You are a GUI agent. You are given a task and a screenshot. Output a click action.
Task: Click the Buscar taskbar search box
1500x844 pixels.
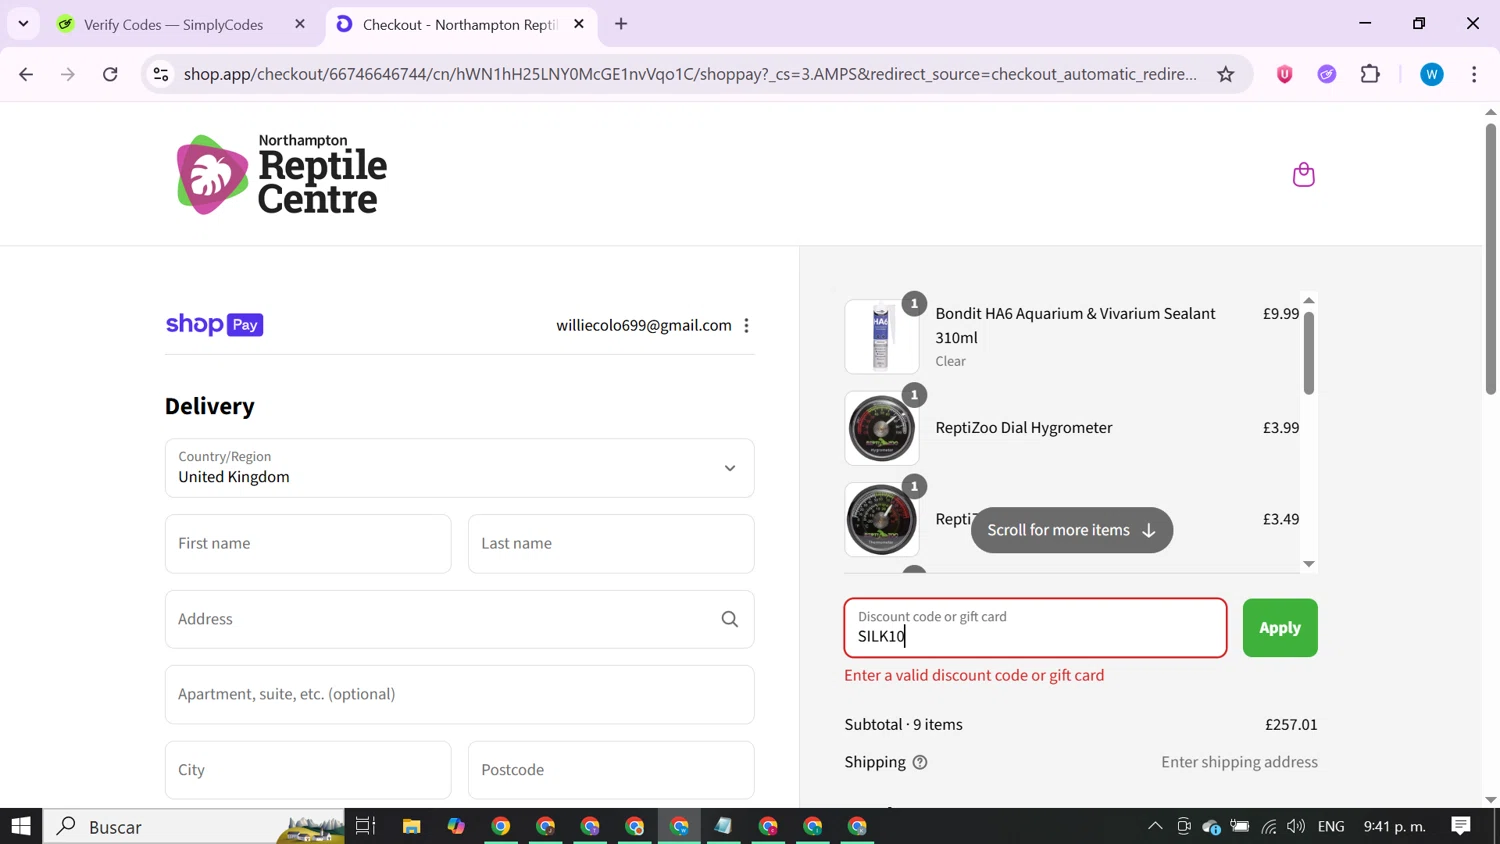click(194, 826)
